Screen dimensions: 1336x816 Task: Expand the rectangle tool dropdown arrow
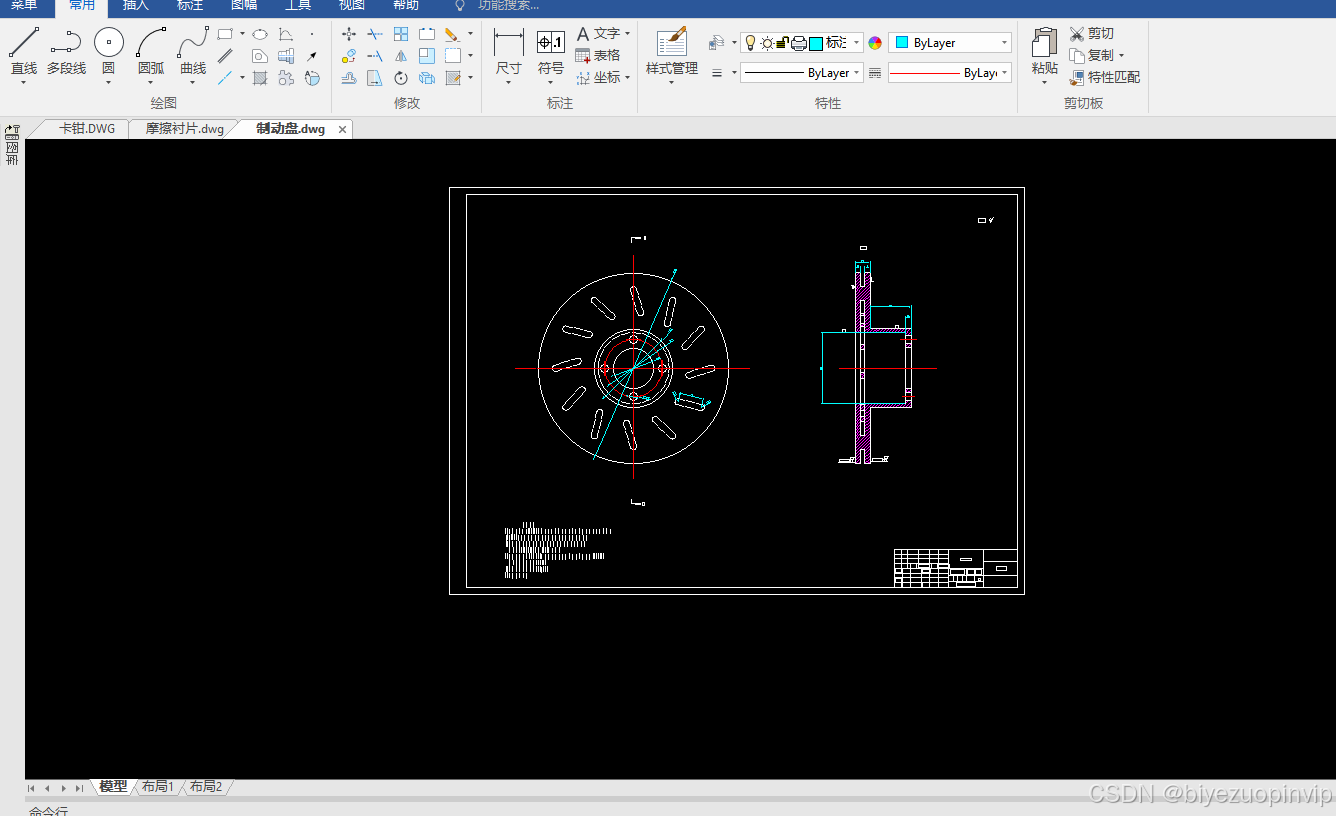(242, 34)
